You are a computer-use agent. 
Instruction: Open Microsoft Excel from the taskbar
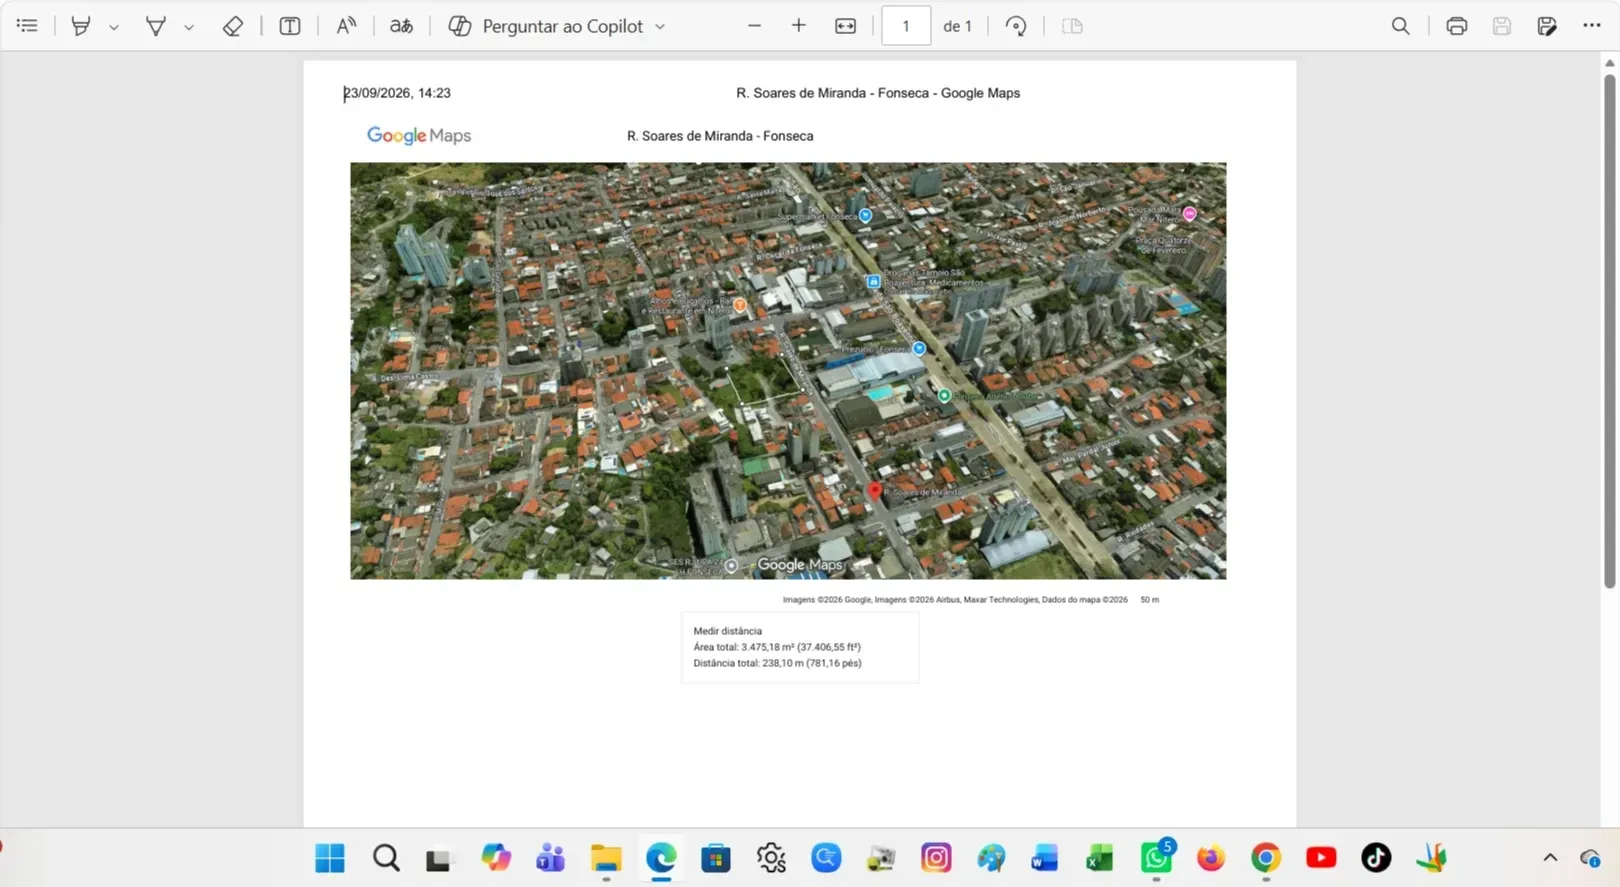click(1100, 858)
